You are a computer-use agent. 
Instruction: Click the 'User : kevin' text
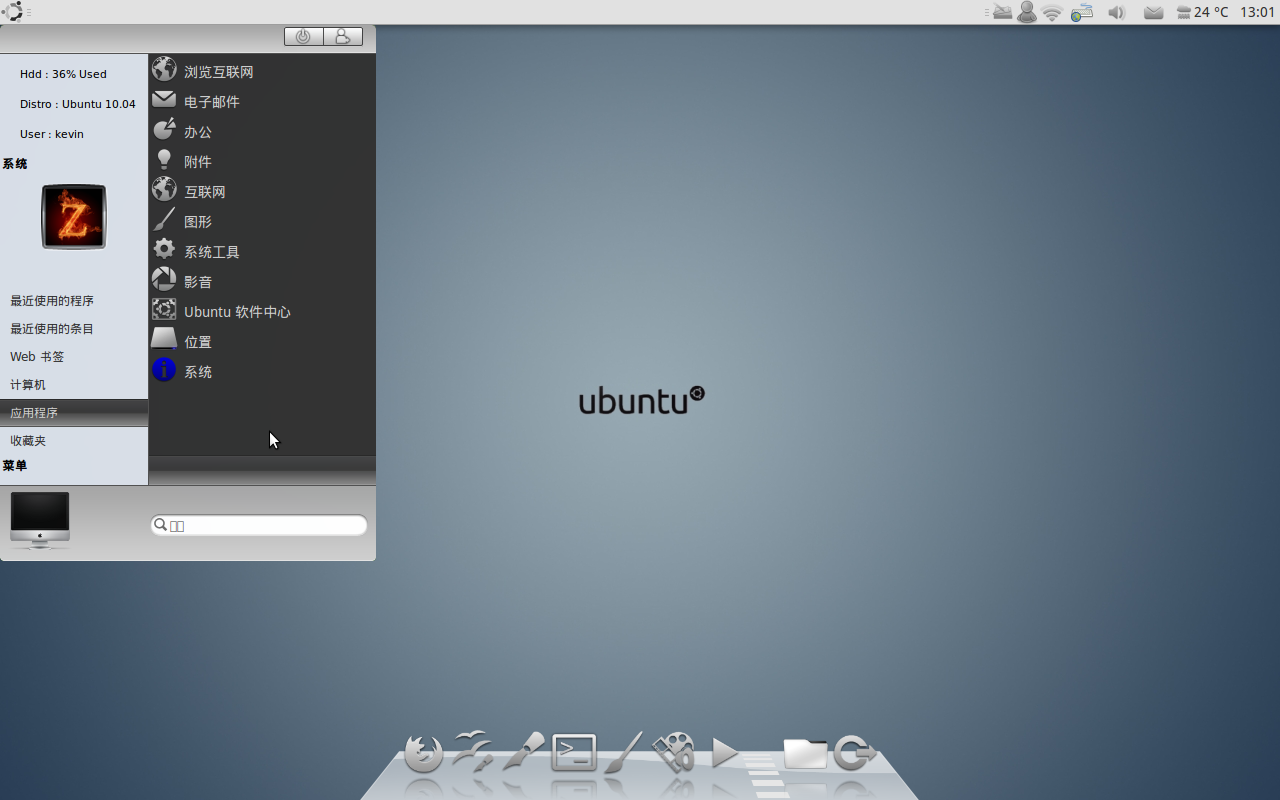pyautogui.click(x=52, y=134)
